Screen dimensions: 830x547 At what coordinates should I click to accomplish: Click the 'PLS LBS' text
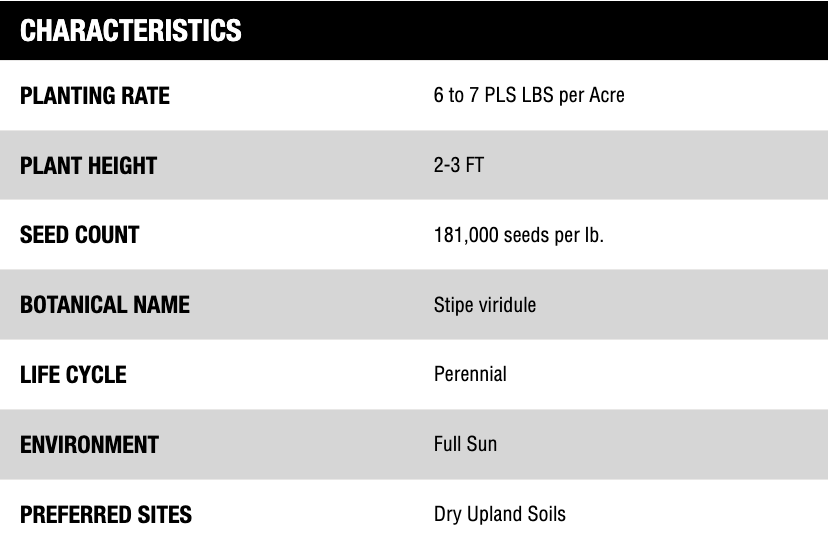click(514, 96)
